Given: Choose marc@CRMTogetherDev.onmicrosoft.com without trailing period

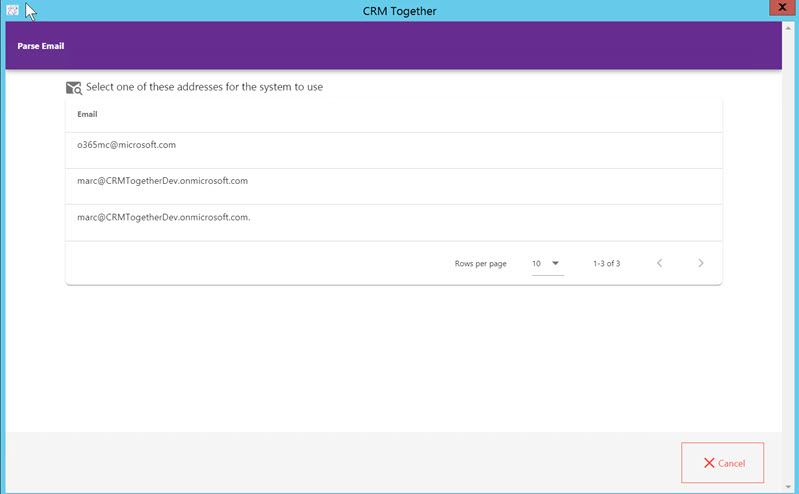Looking at the screenshot, I should (x=393, y=187).
